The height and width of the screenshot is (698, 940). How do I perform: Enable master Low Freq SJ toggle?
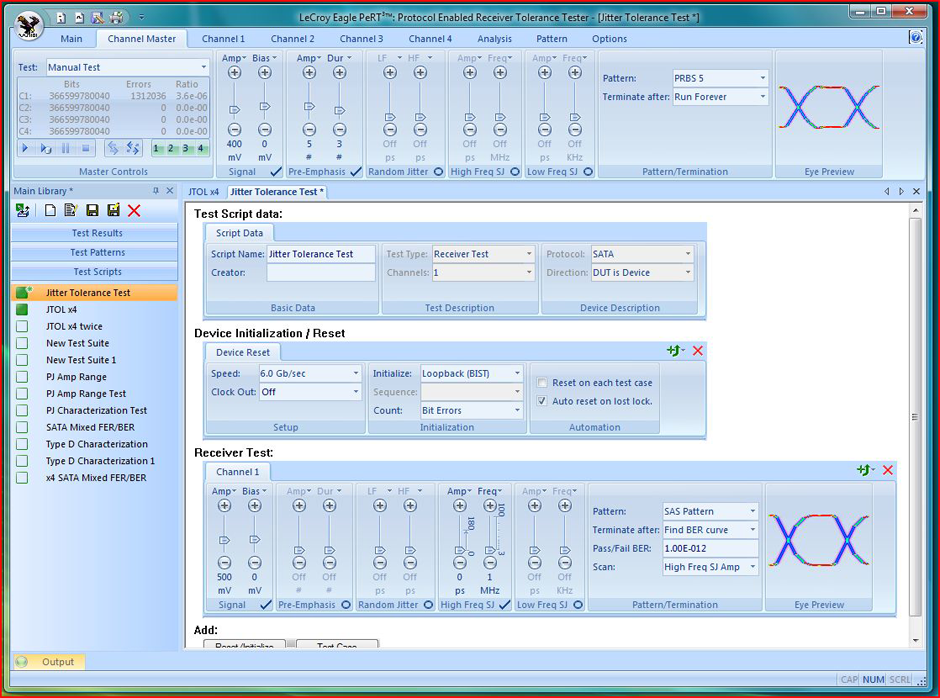click(588, 172)
